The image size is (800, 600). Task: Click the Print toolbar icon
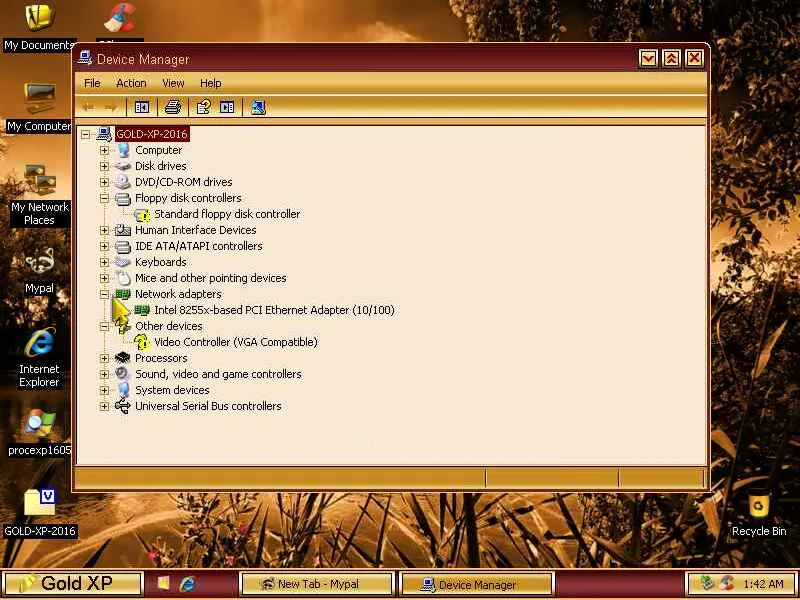pyautogui.click(x=172, y=107)
